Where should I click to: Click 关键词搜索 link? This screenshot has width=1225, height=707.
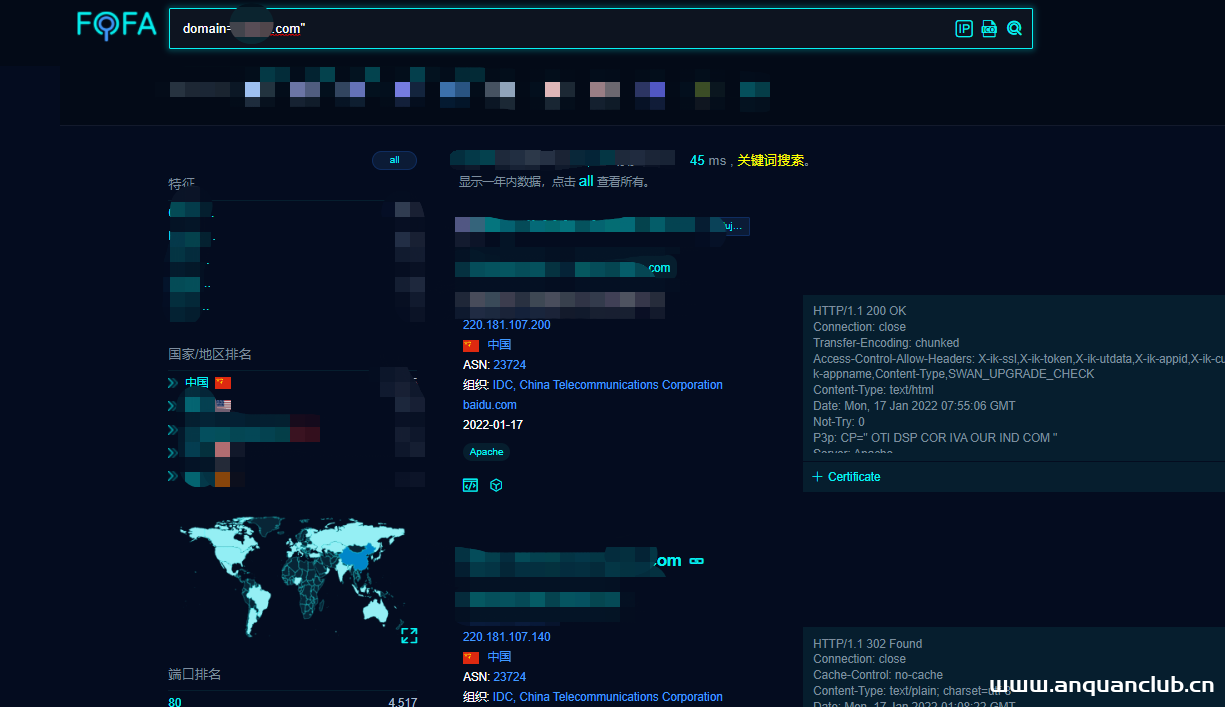pyautogui.click(x=770, y=160)
